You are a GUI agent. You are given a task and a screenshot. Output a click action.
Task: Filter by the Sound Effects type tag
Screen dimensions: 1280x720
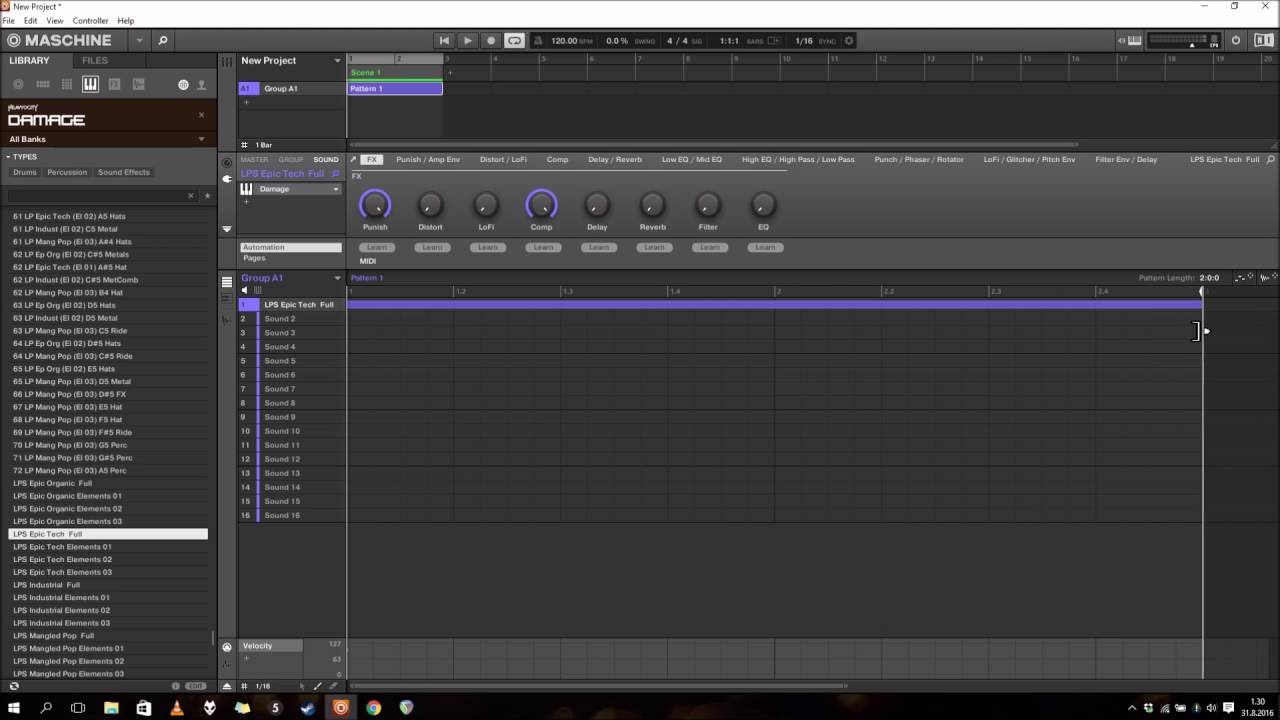[x=124, y=172]
